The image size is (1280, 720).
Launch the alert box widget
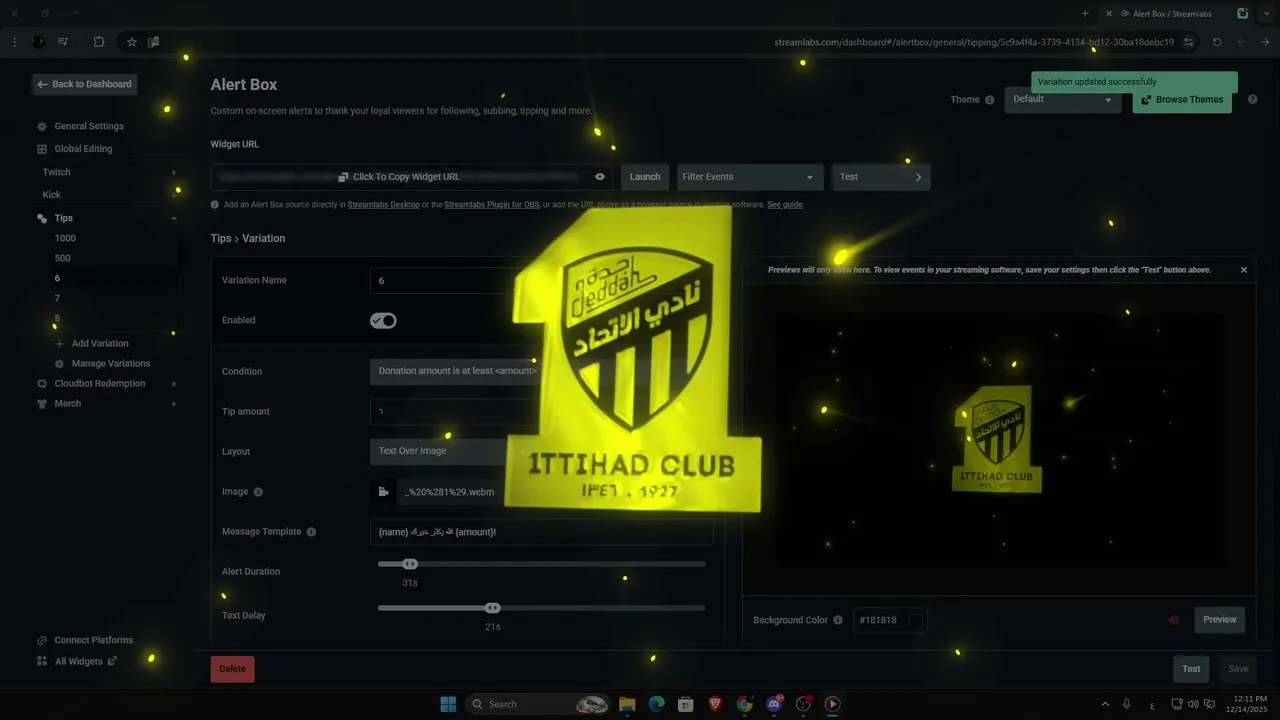645,177
